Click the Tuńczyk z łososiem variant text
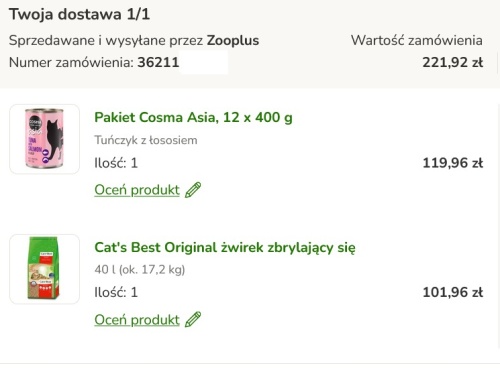The image size is (500, 374). coord(146,140)
